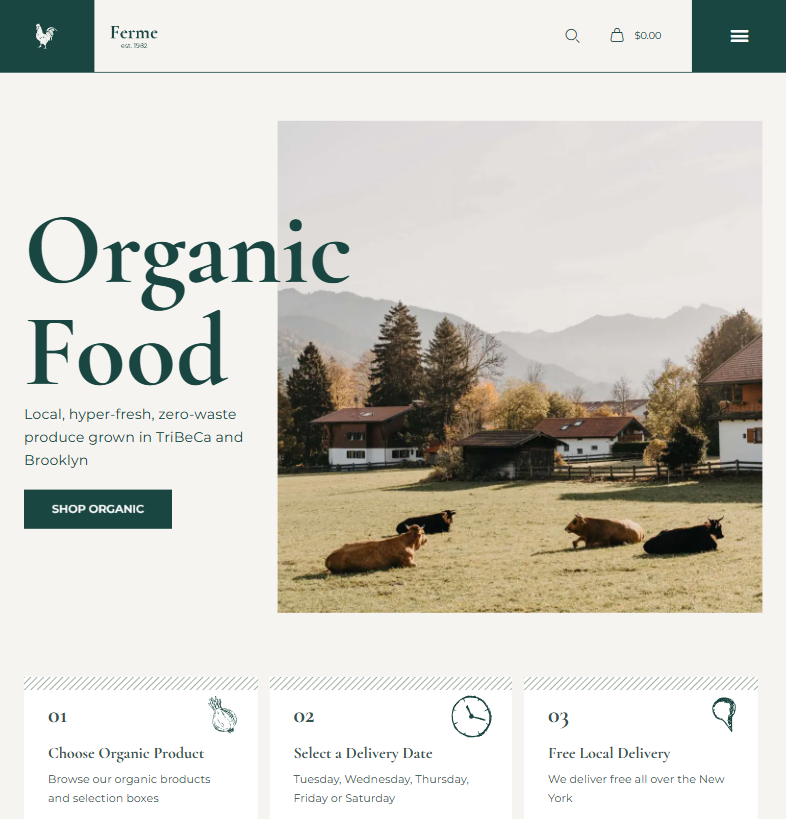This screenshot has width=786, height=819.
Task: Click the onion icon on card 01
Action: coord(223,715)
